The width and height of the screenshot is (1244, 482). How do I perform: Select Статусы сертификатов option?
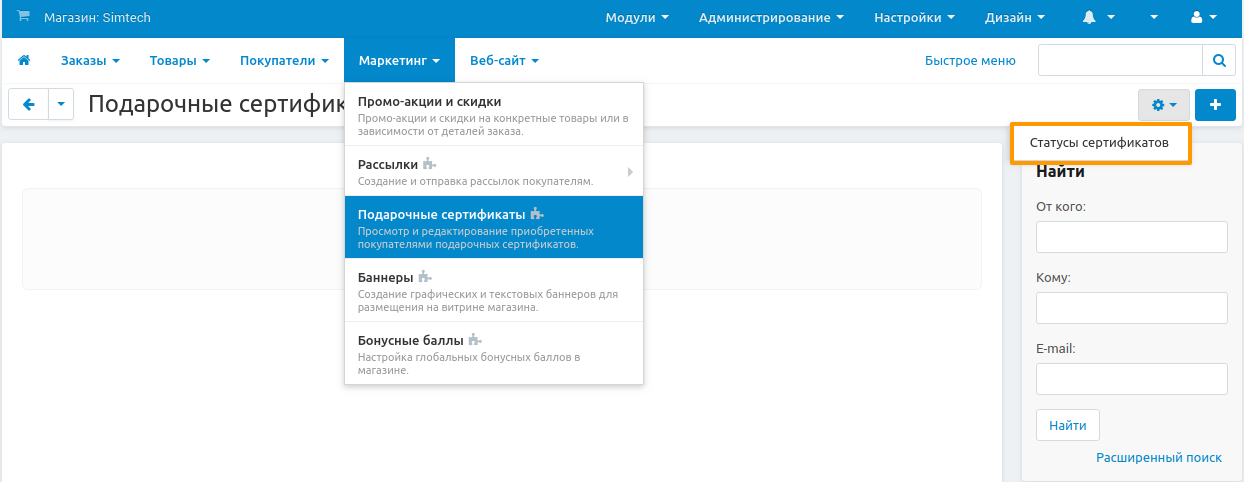1099,143
